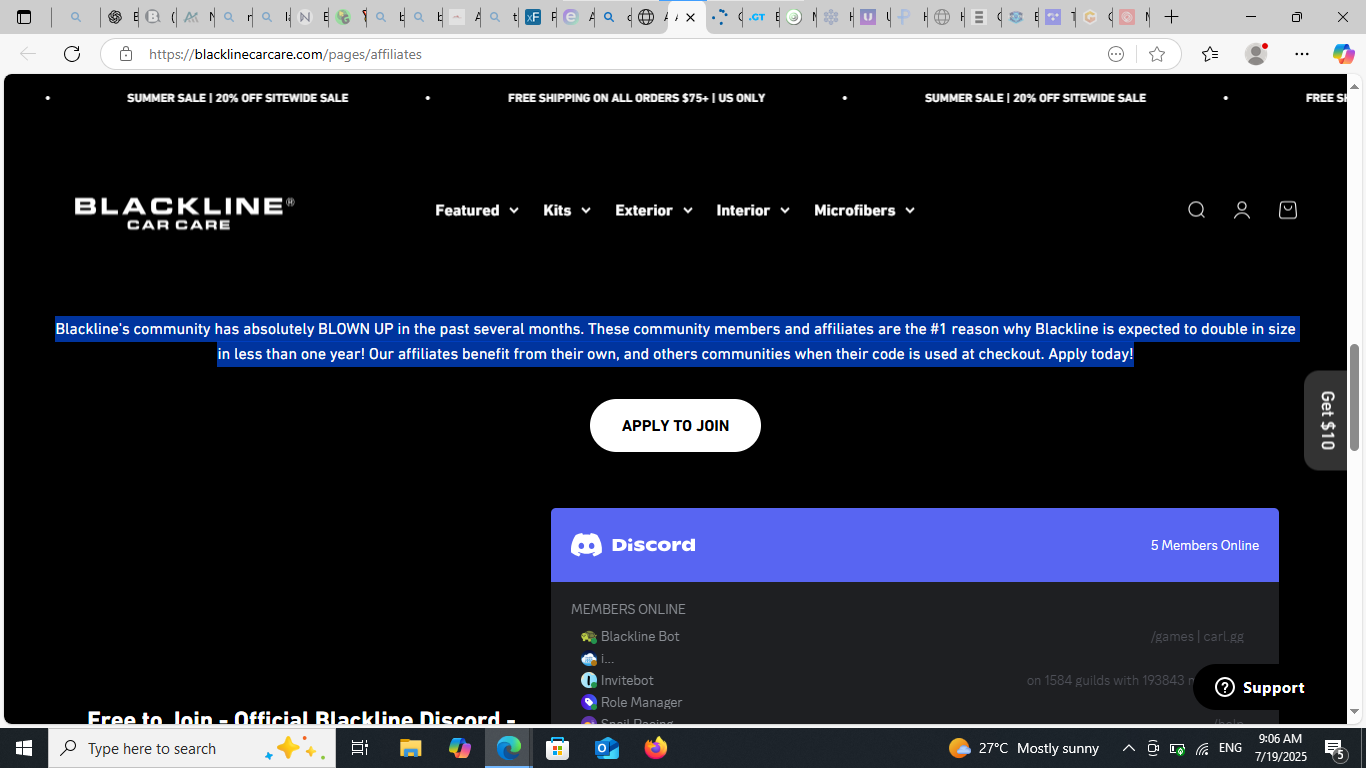Click the APPLY TO JOIN button

(x=675, y=426)
